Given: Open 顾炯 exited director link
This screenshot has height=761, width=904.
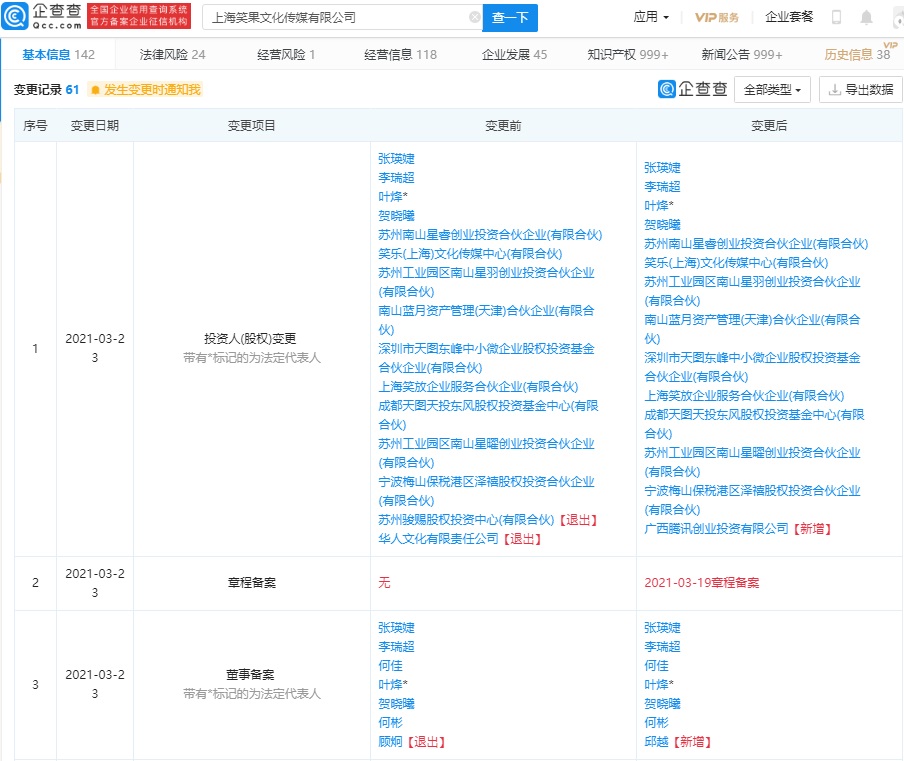Looking at the screenshot, I should pyautogui.click(x=390, y=742).
